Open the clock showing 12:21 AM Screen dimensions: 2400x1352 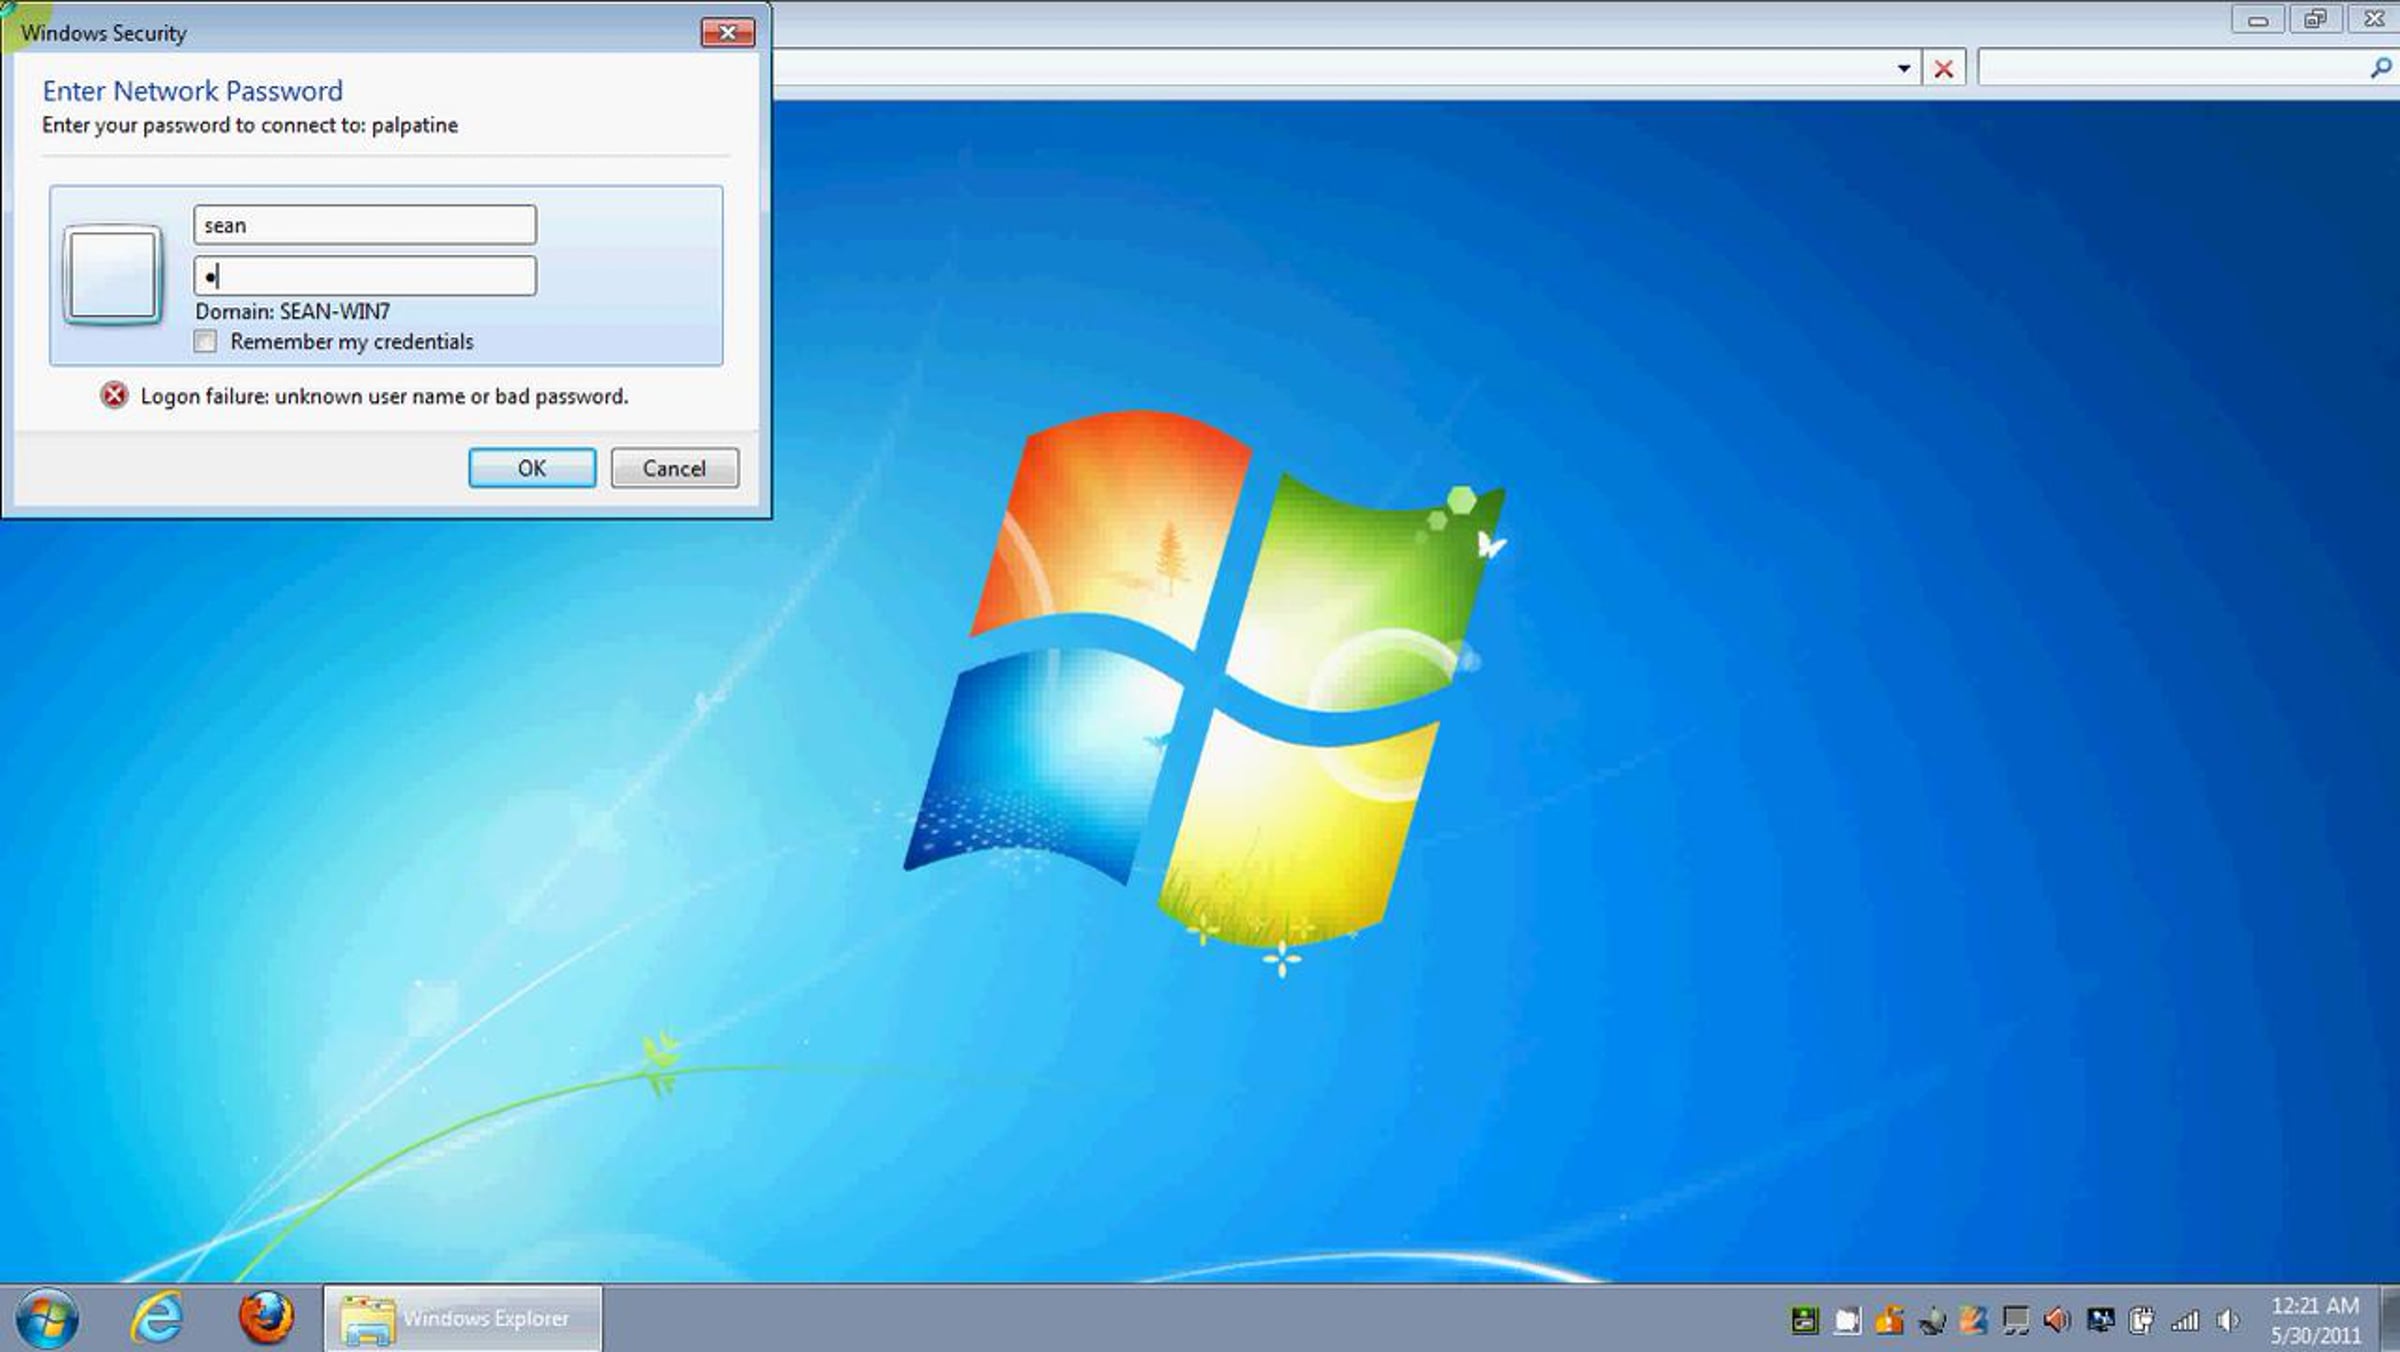[2314, 1320]
